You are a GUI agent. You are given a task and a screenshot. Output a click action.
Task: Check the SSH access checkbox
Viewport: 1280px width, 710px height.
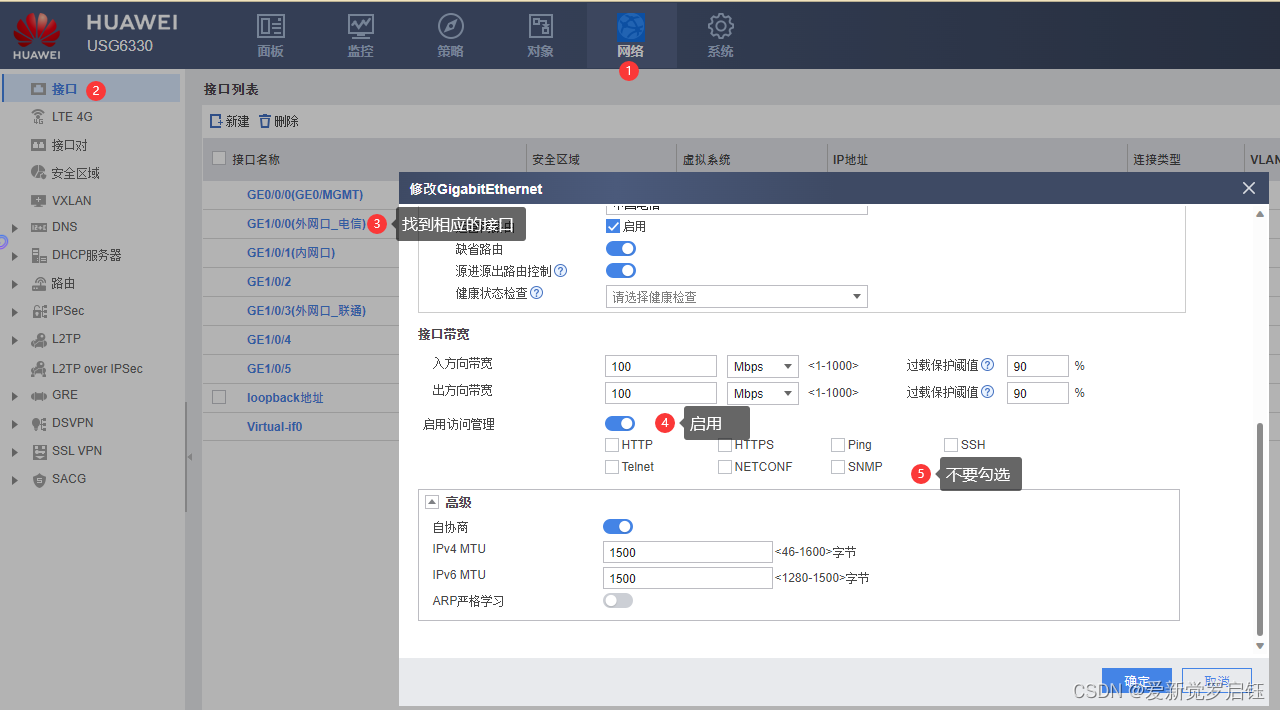click(951, 445)
